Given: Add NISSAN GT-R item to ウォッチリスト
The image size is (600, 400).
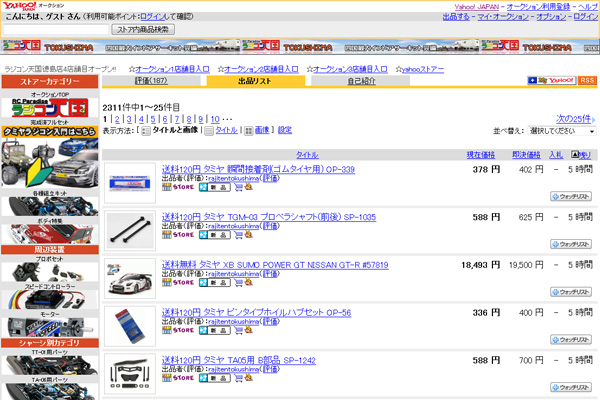Looking at the screenshot, I should (x=571, y=292).
